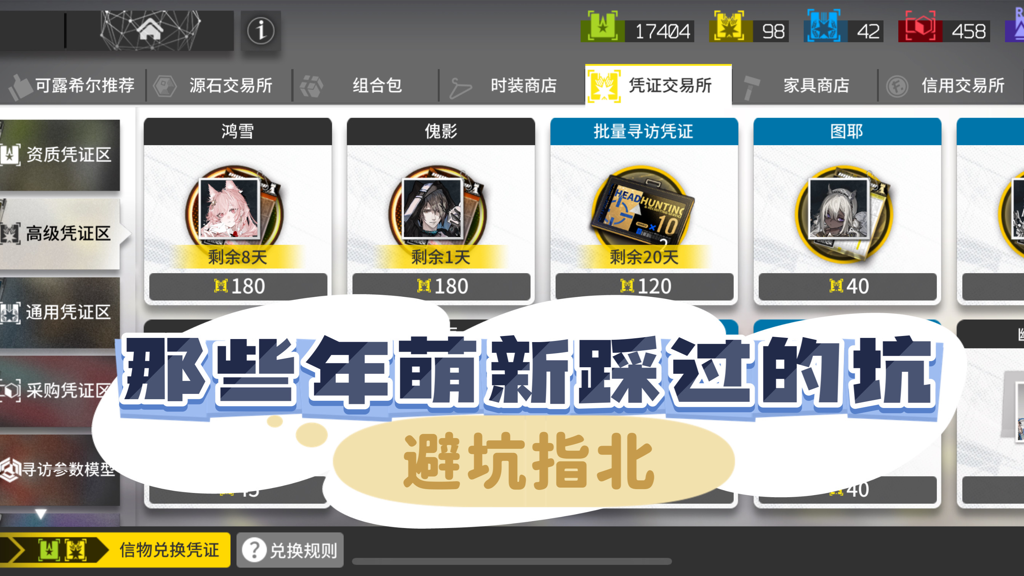Screen dimensions: 1024x576
Task: Click the 信物兑换凭证 yellow button
Action: tap(115, 550)
